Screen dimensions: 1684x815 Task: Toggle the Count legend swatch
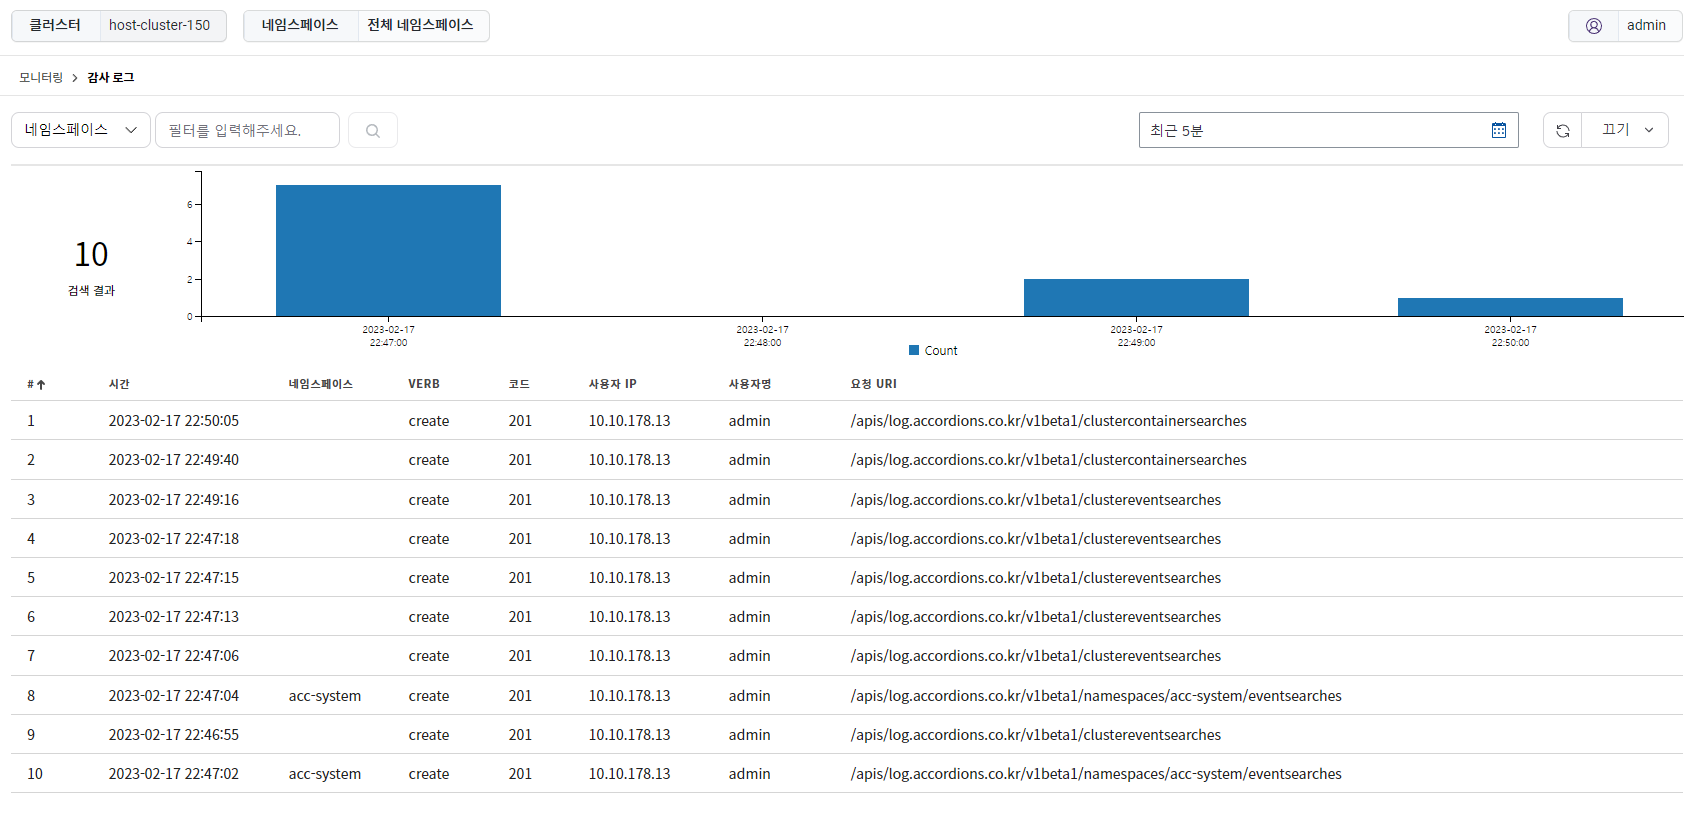(914, 350)
